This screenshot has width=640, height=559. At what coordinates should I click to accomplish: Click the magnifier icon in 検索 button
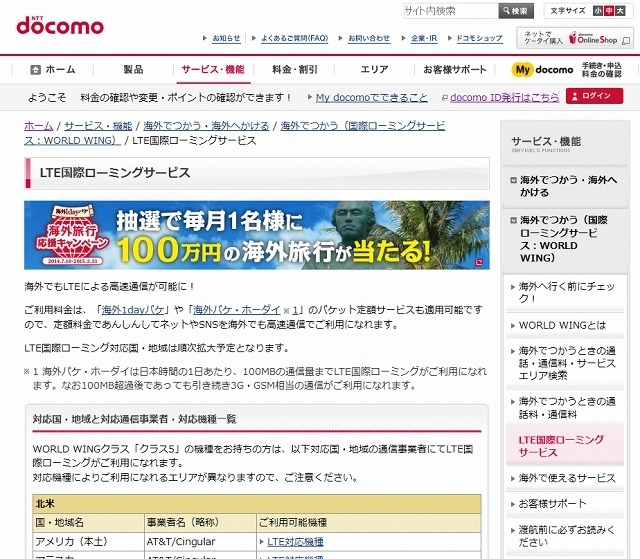(x=507, y=11)
